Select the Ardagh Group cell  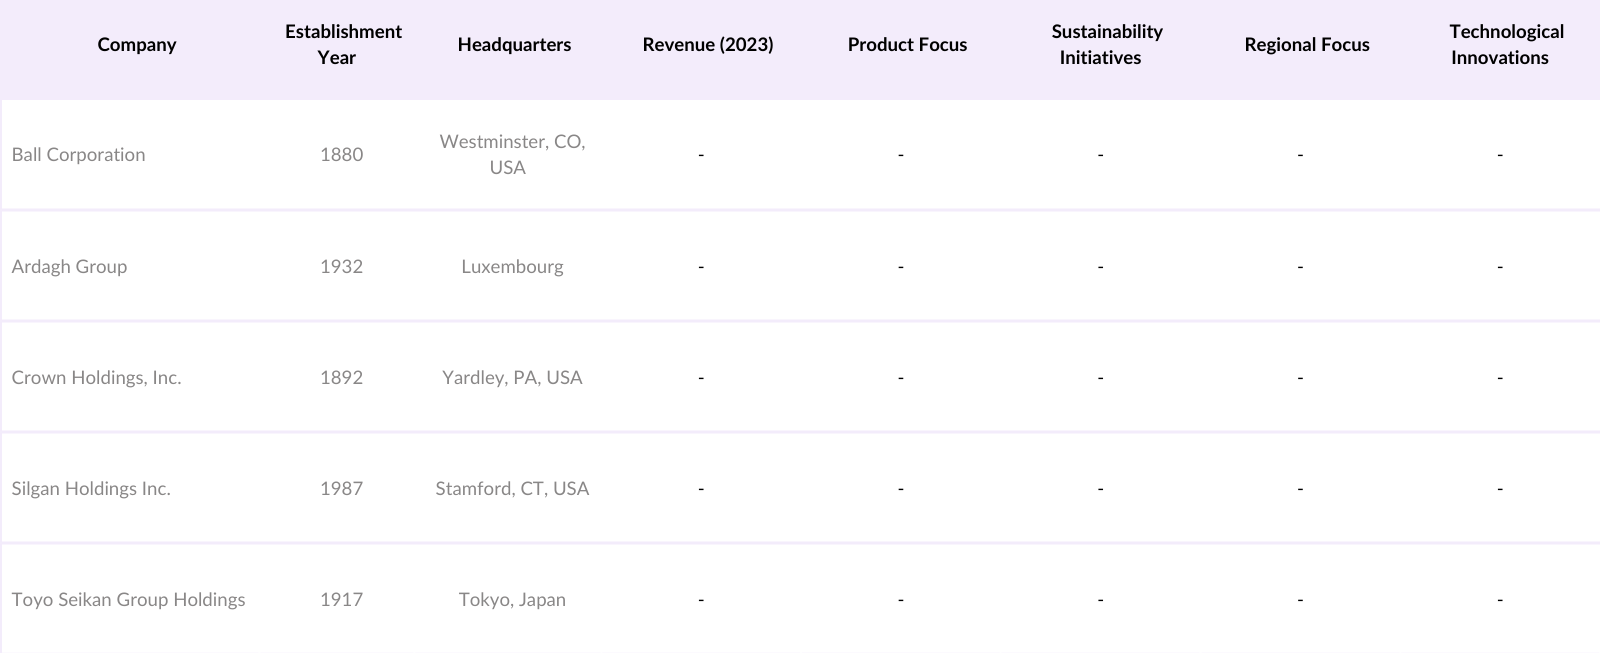click(x=69, y=267)
